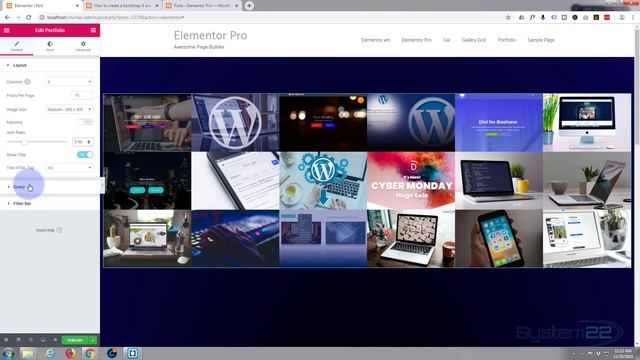
Task: Click the Elementor Pro site title
Action: [x=210, y=36]
